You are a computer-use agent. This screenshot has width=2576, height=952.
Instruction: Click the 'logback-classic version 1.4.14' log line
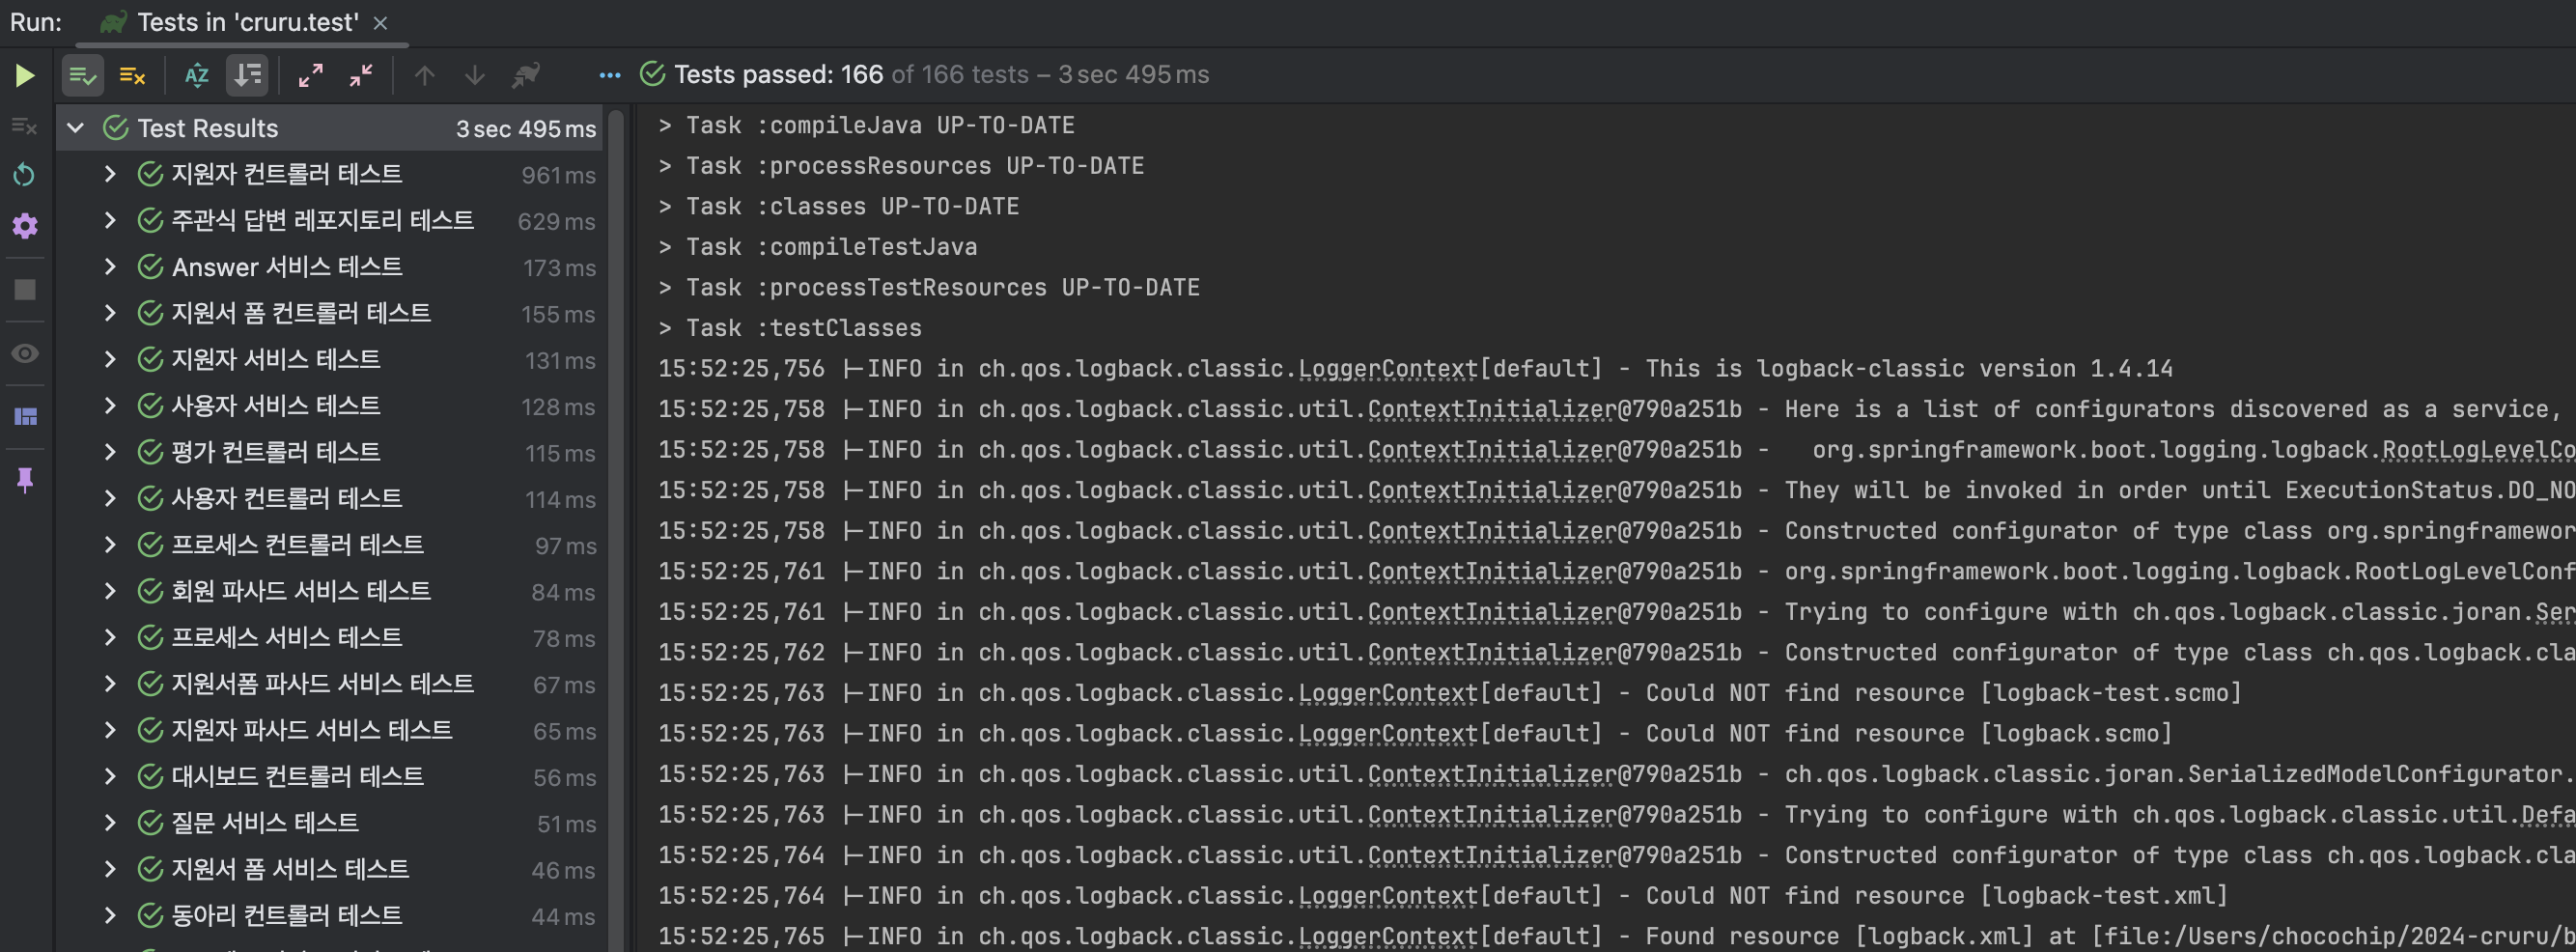[1415, 369]
